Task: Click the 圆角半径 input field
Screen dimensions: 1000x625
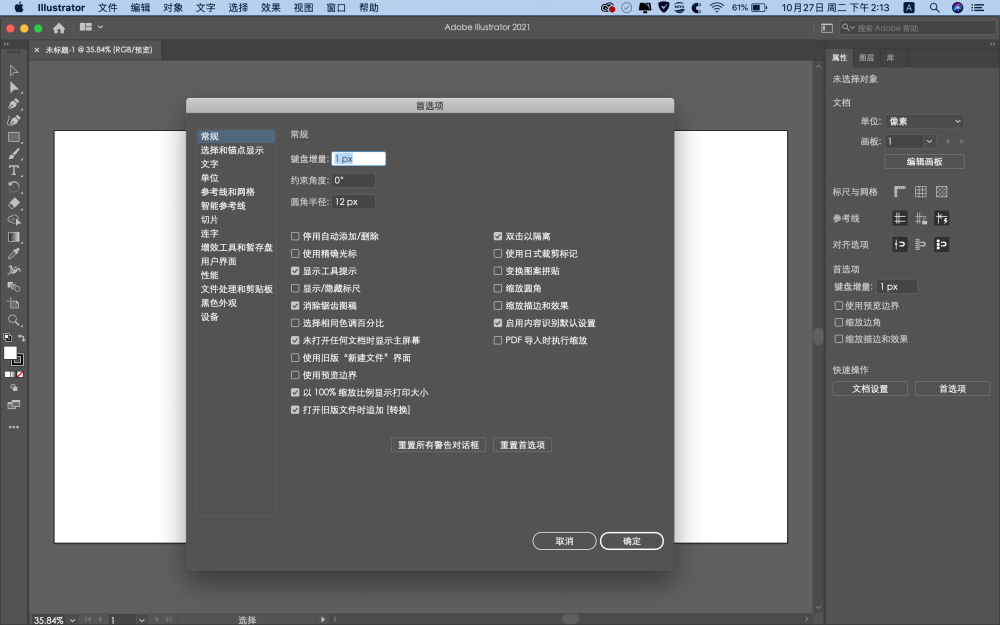Action: (x=353, y=202)
